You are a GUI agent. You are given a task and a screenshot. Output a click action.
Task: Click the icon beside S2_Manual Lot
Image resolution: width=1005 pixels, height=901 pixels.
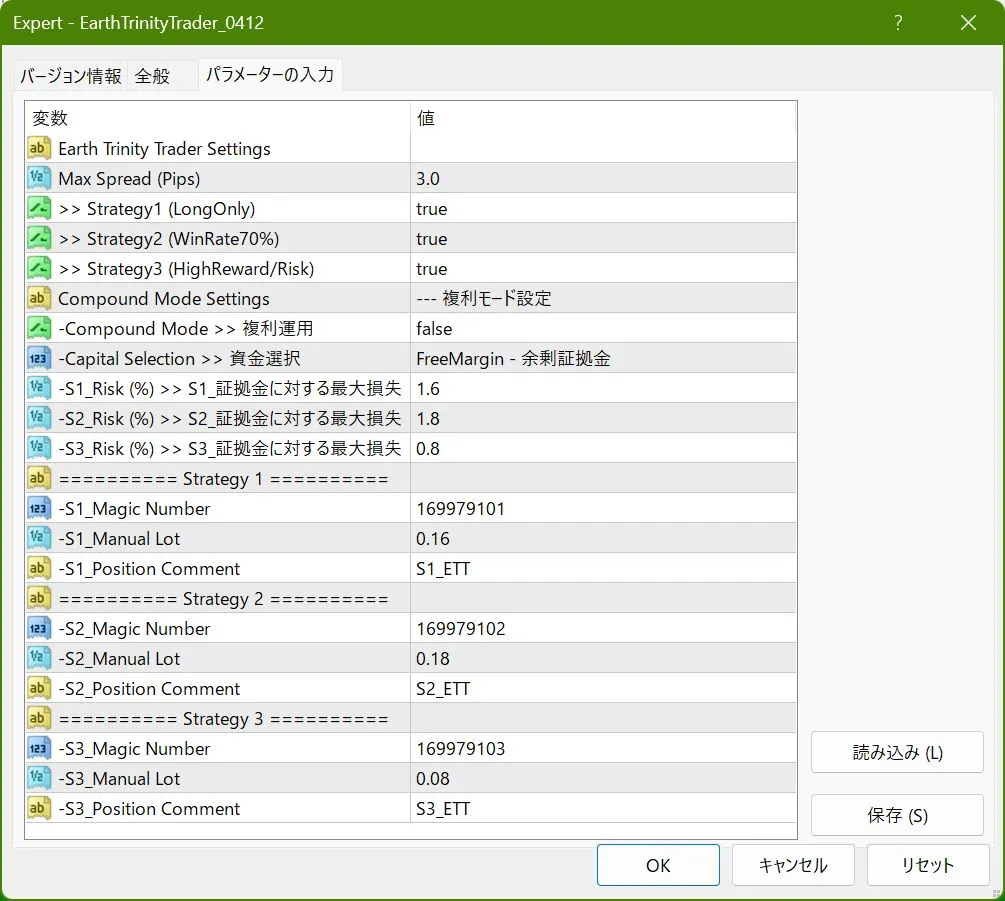coord(40,659)
